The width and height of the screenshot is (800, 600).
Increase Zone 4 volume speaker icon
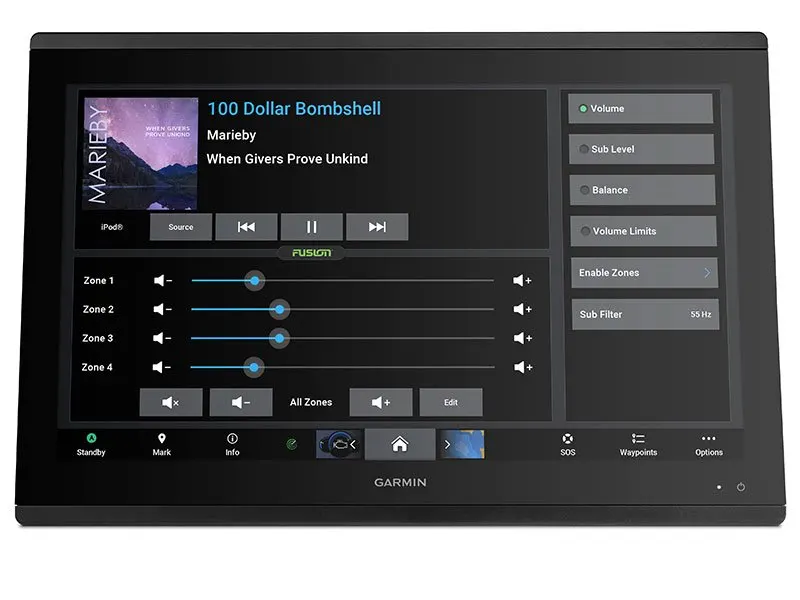click(522, 367)
